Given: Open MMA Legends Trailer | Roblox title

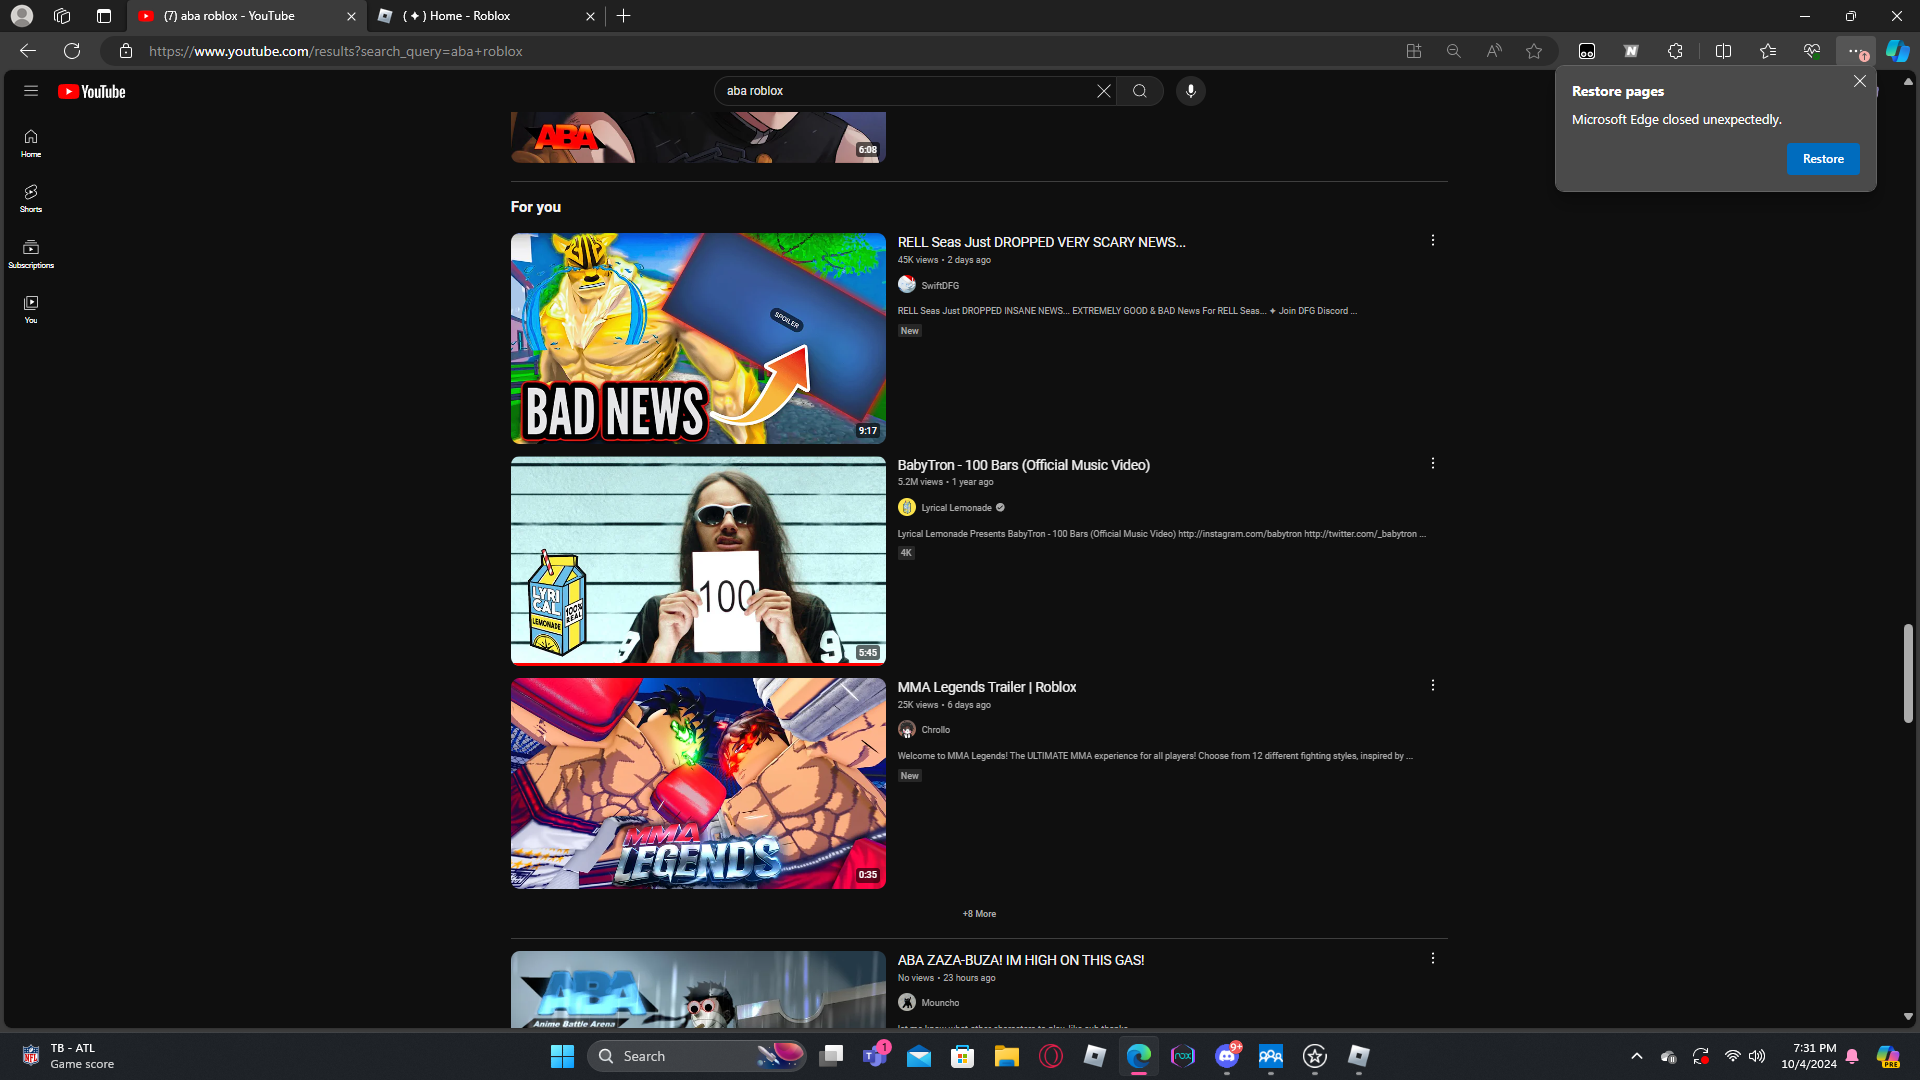Looking at the screenshot, I should tap(986, 687).
